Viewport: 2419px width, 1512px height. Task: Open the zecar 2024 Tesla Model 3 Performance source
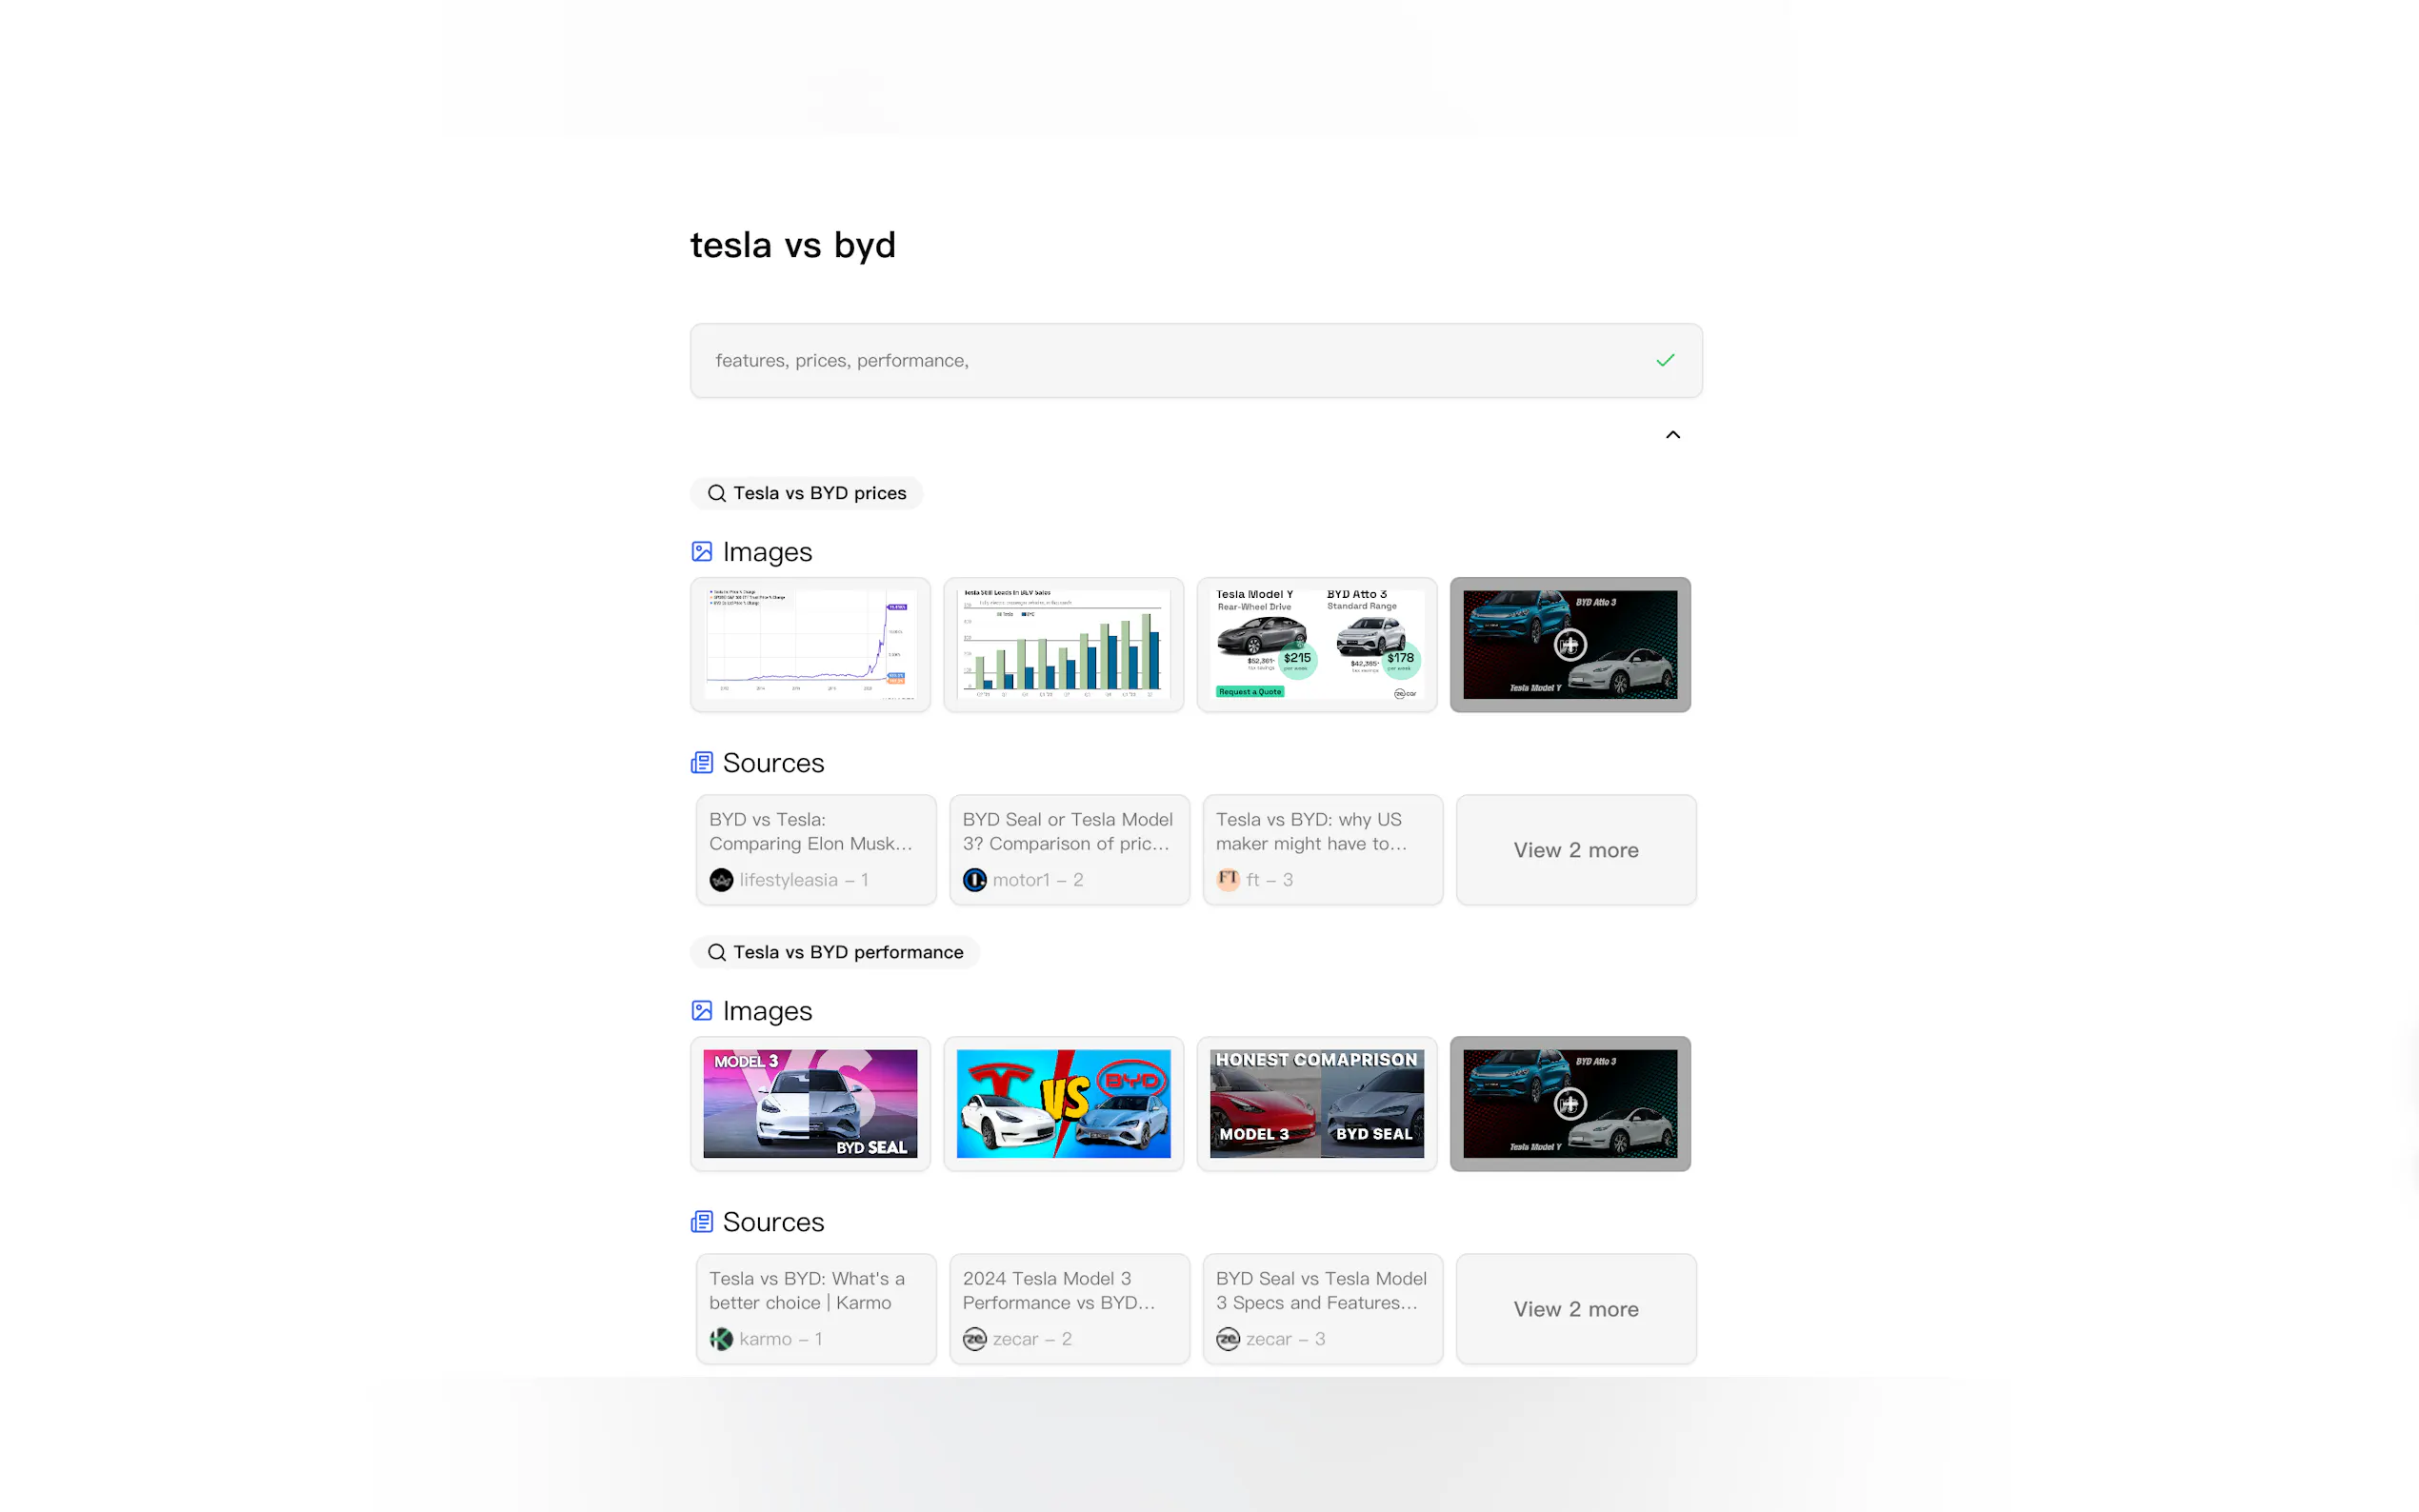click(x=1069, y=1308)
